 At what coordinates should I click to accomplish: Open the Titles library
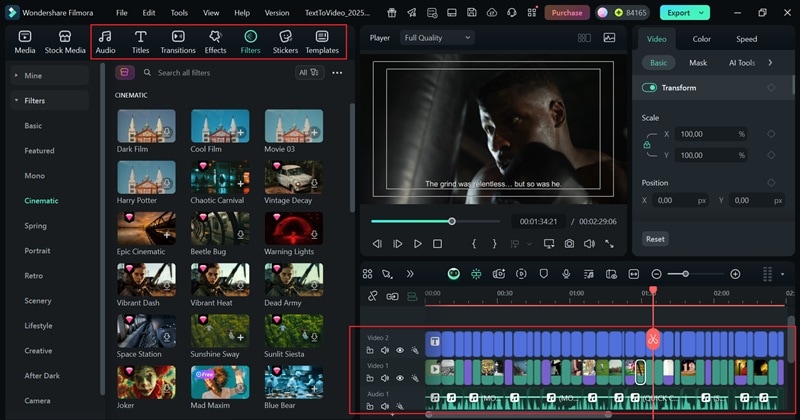(140, 42)
